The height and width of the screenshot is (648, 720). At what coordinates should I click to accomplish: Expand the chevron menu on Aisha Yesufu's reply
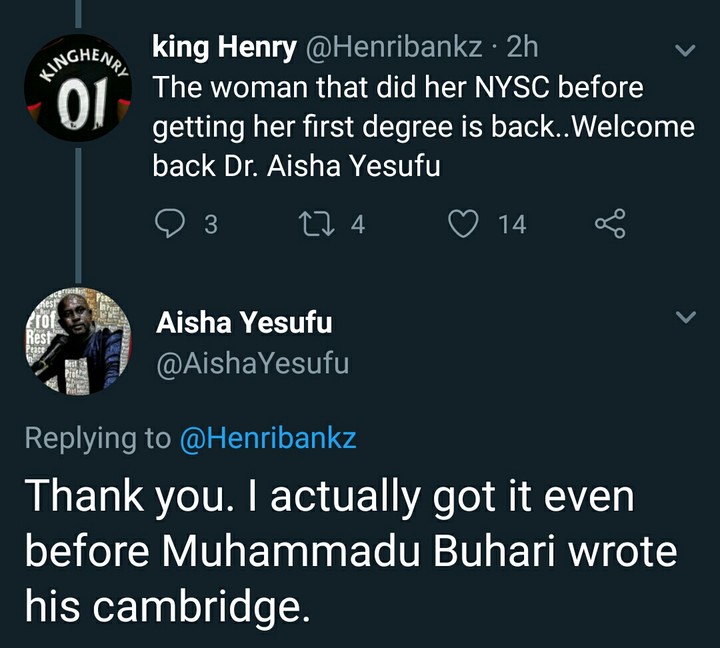tap(686, 318)
